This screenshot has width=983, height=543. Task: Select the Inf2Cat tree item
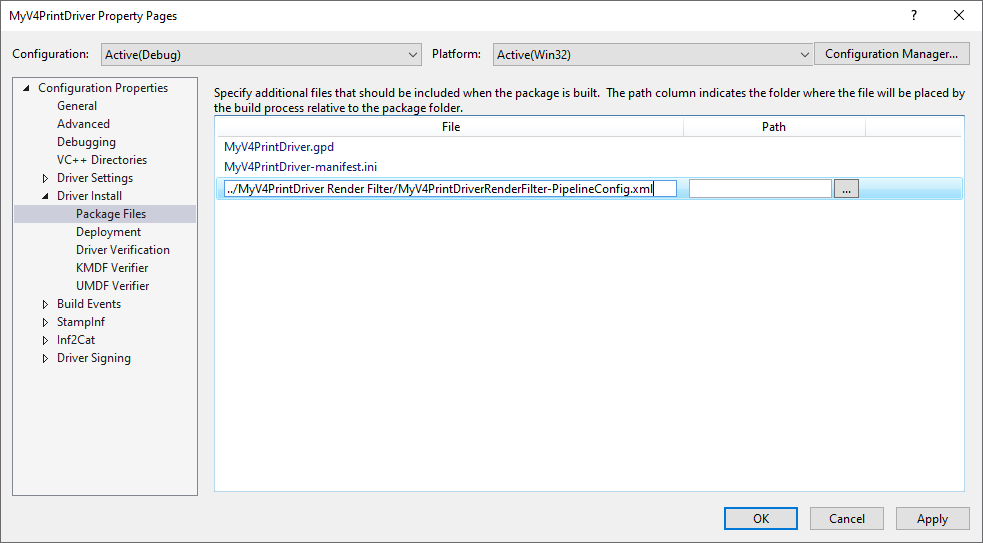(76, 340)
